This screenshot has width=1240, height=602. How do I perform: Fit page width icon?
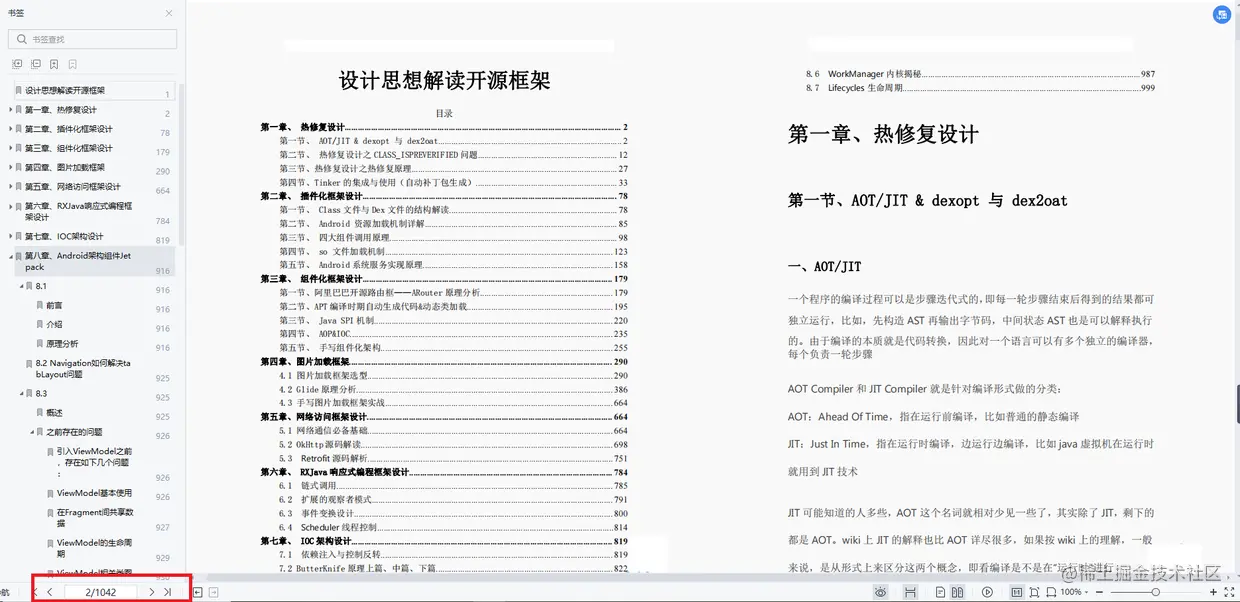coord(1053,592)
